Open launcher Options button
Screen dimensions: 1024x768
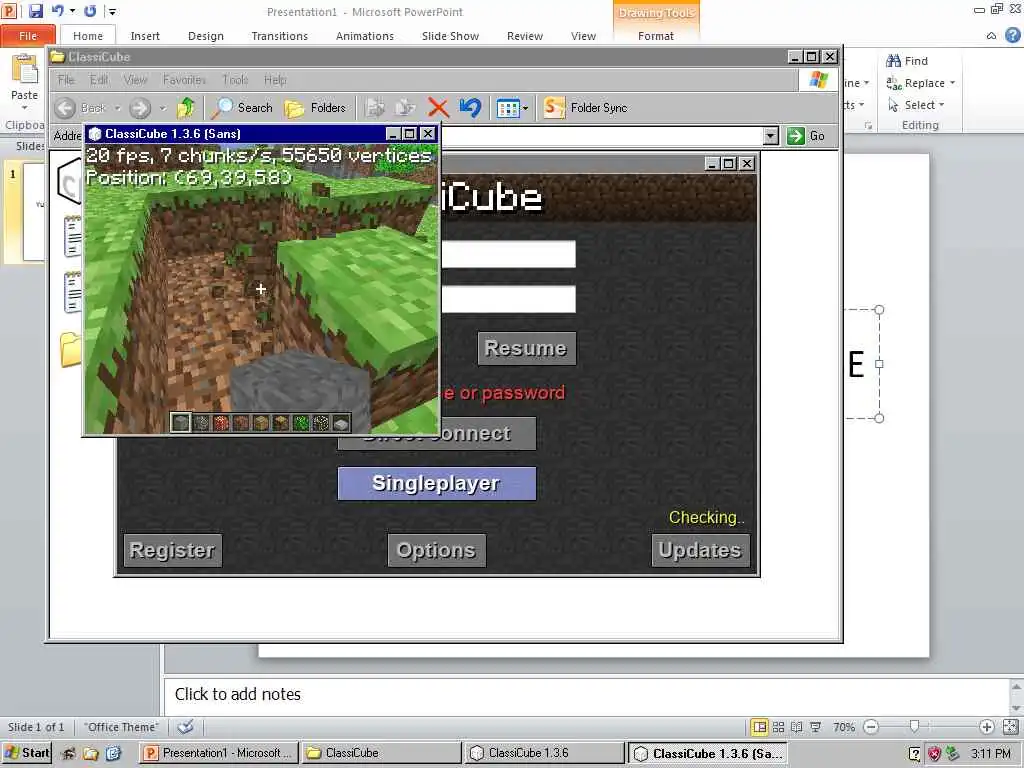pos(436,550)
